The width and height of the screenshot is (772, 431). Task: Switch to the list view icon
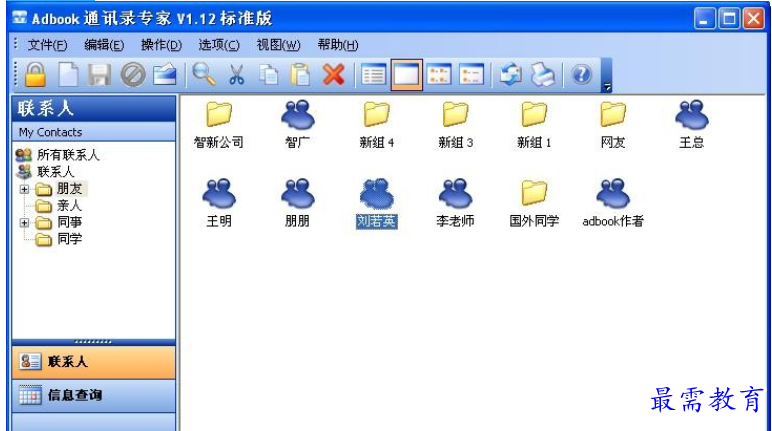[x=472, y=75]
